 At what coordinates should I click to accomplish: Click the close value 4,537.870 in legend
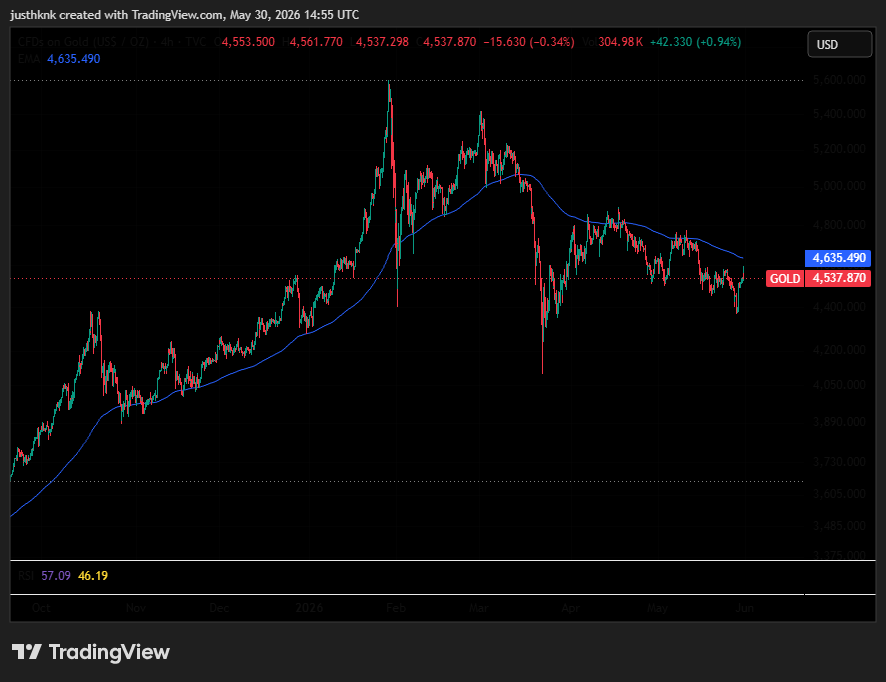tap(450, 42)
